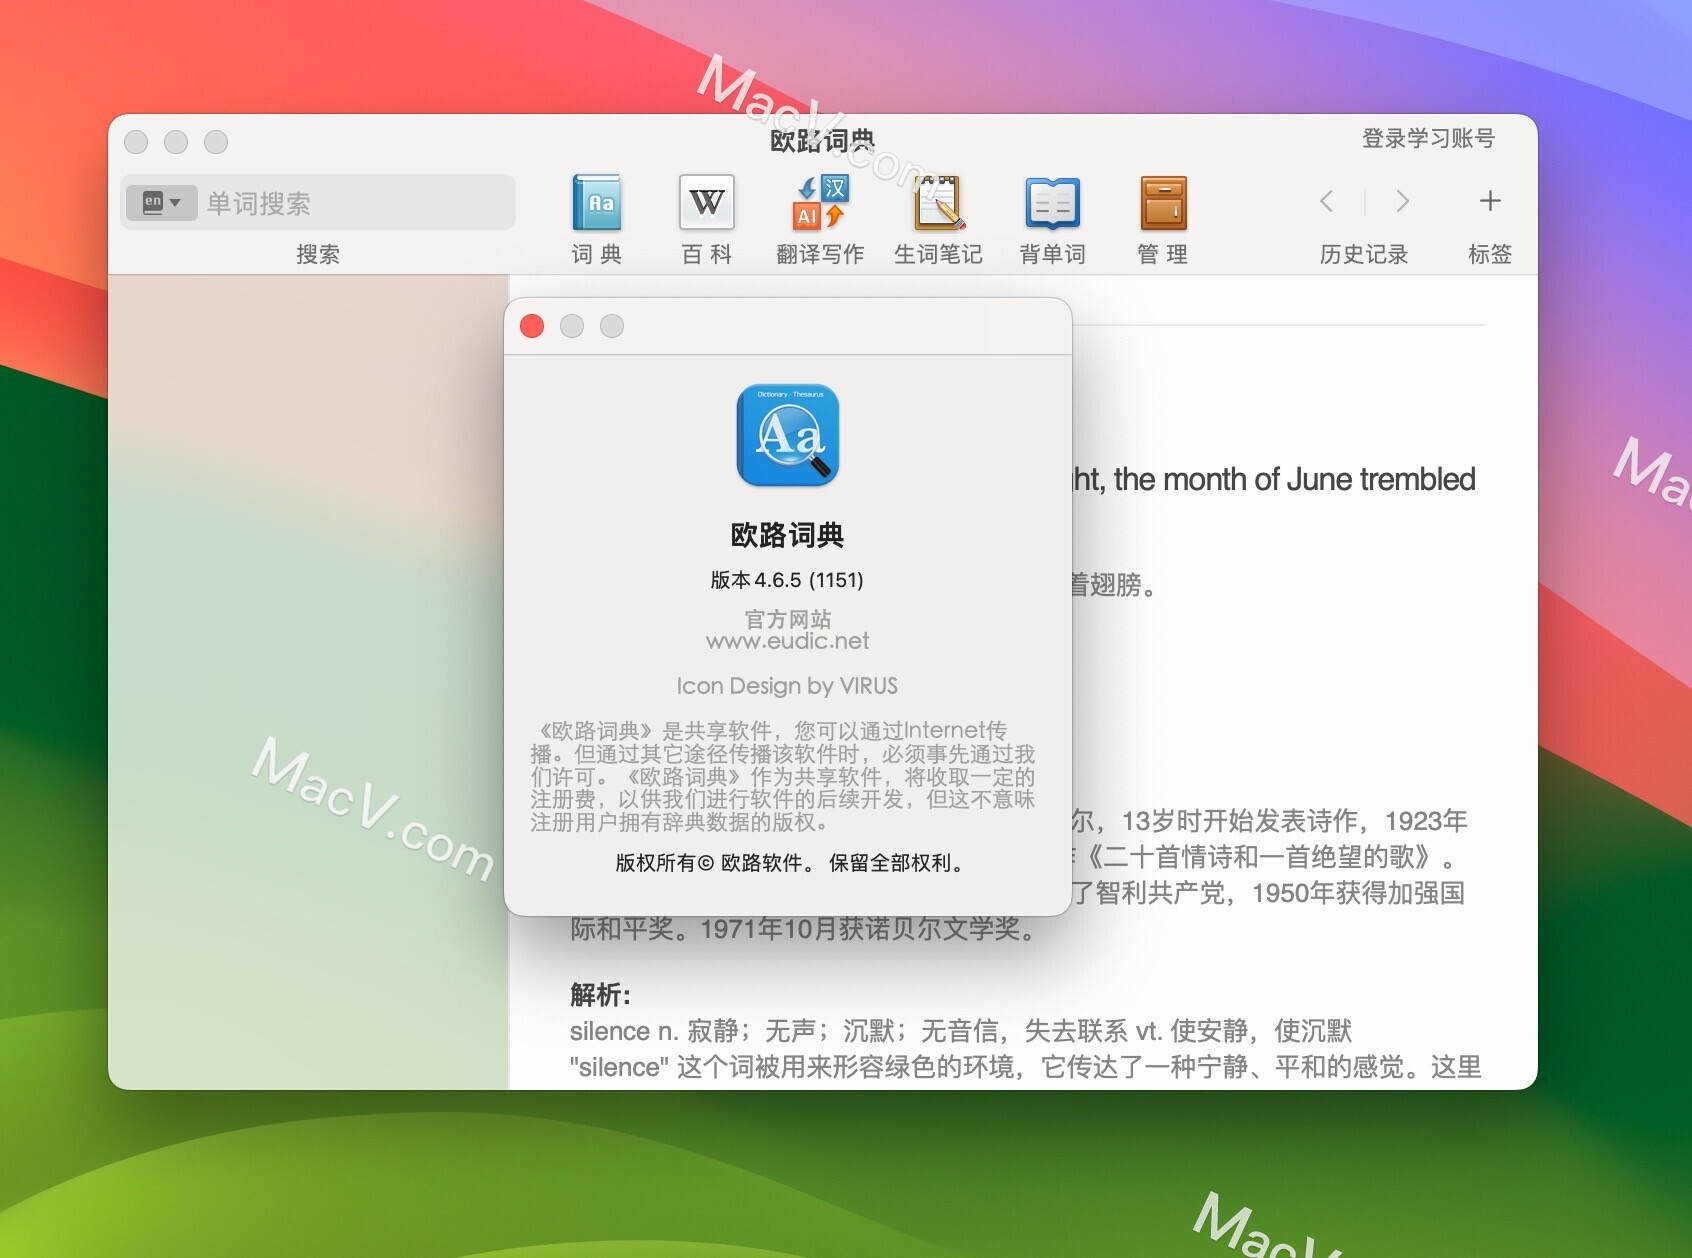The height and width of the screenshot is (1258, 1692).
Task: Click the 历史记录 label
Action: pyautogui.click(x=1363, y=253)
